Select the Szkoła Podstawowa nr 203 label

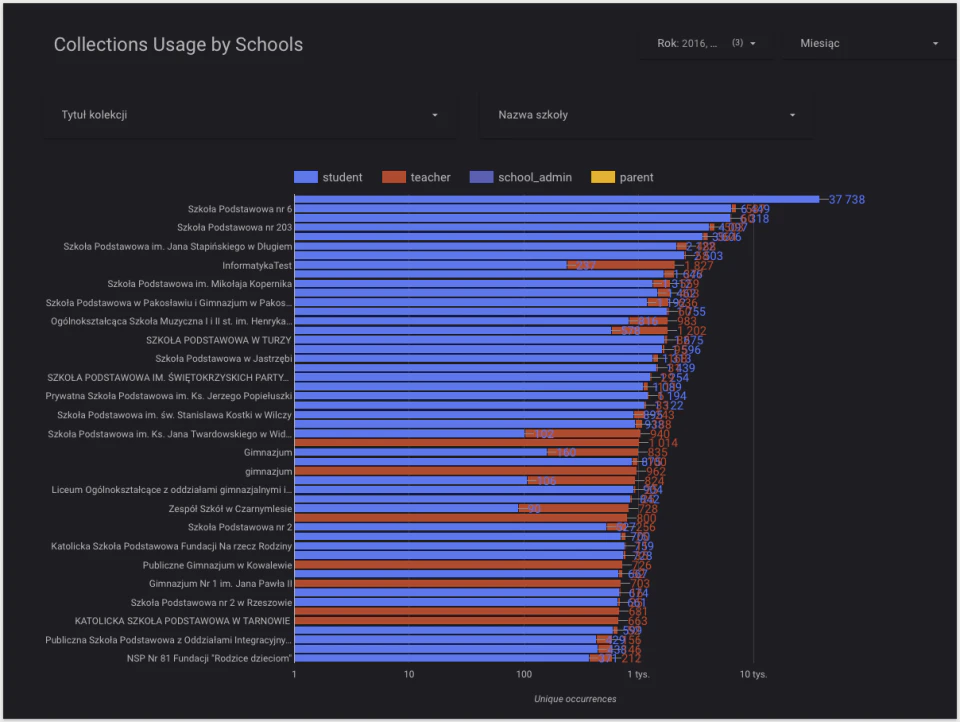point(234,228)
